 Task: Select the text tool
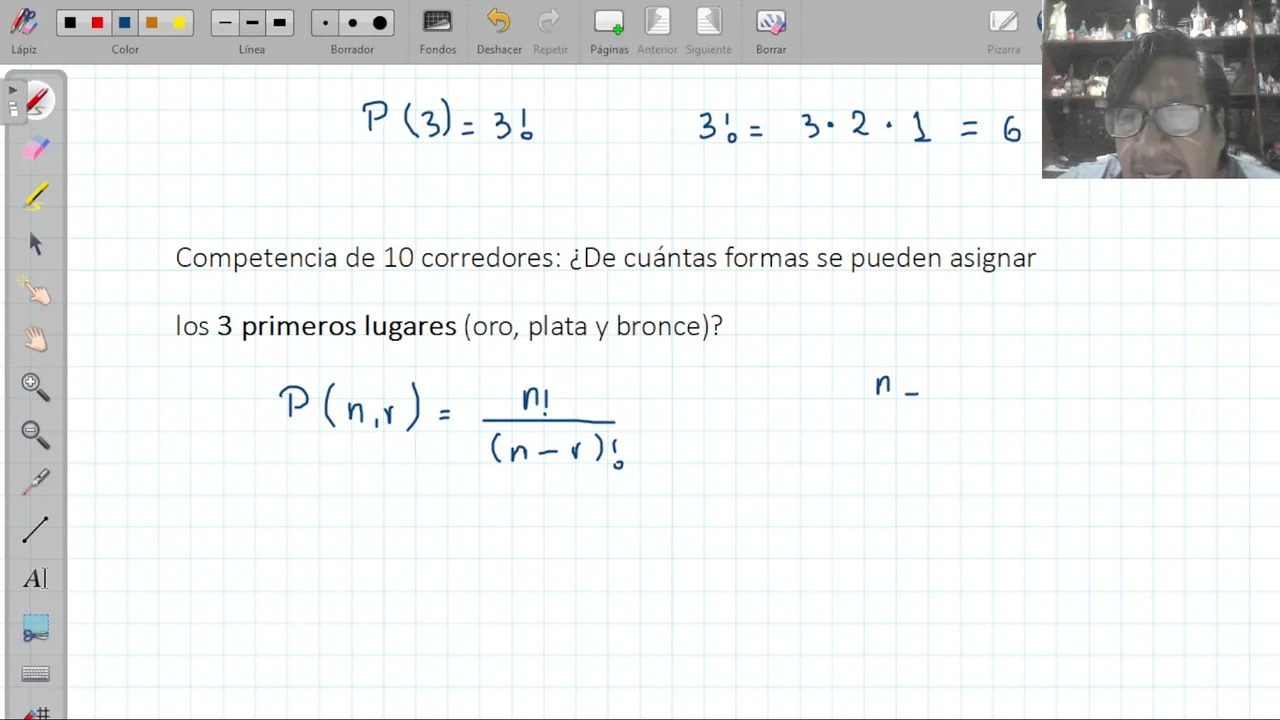tap(36, 578)
